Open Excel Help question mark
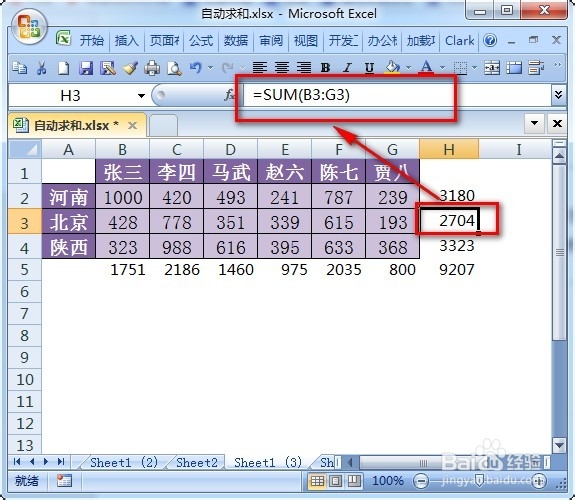575x500 pixels. tap(490, 40)
